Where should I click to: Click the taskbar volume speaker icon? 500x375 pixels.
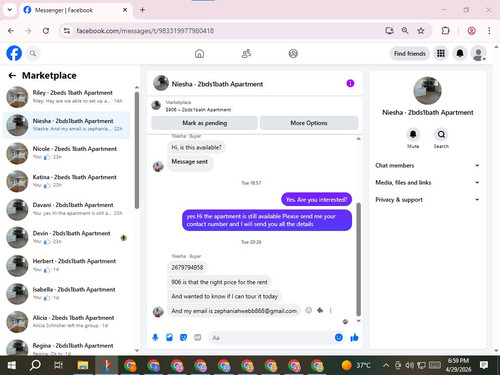pyautogui.click(x=409, y=365)
